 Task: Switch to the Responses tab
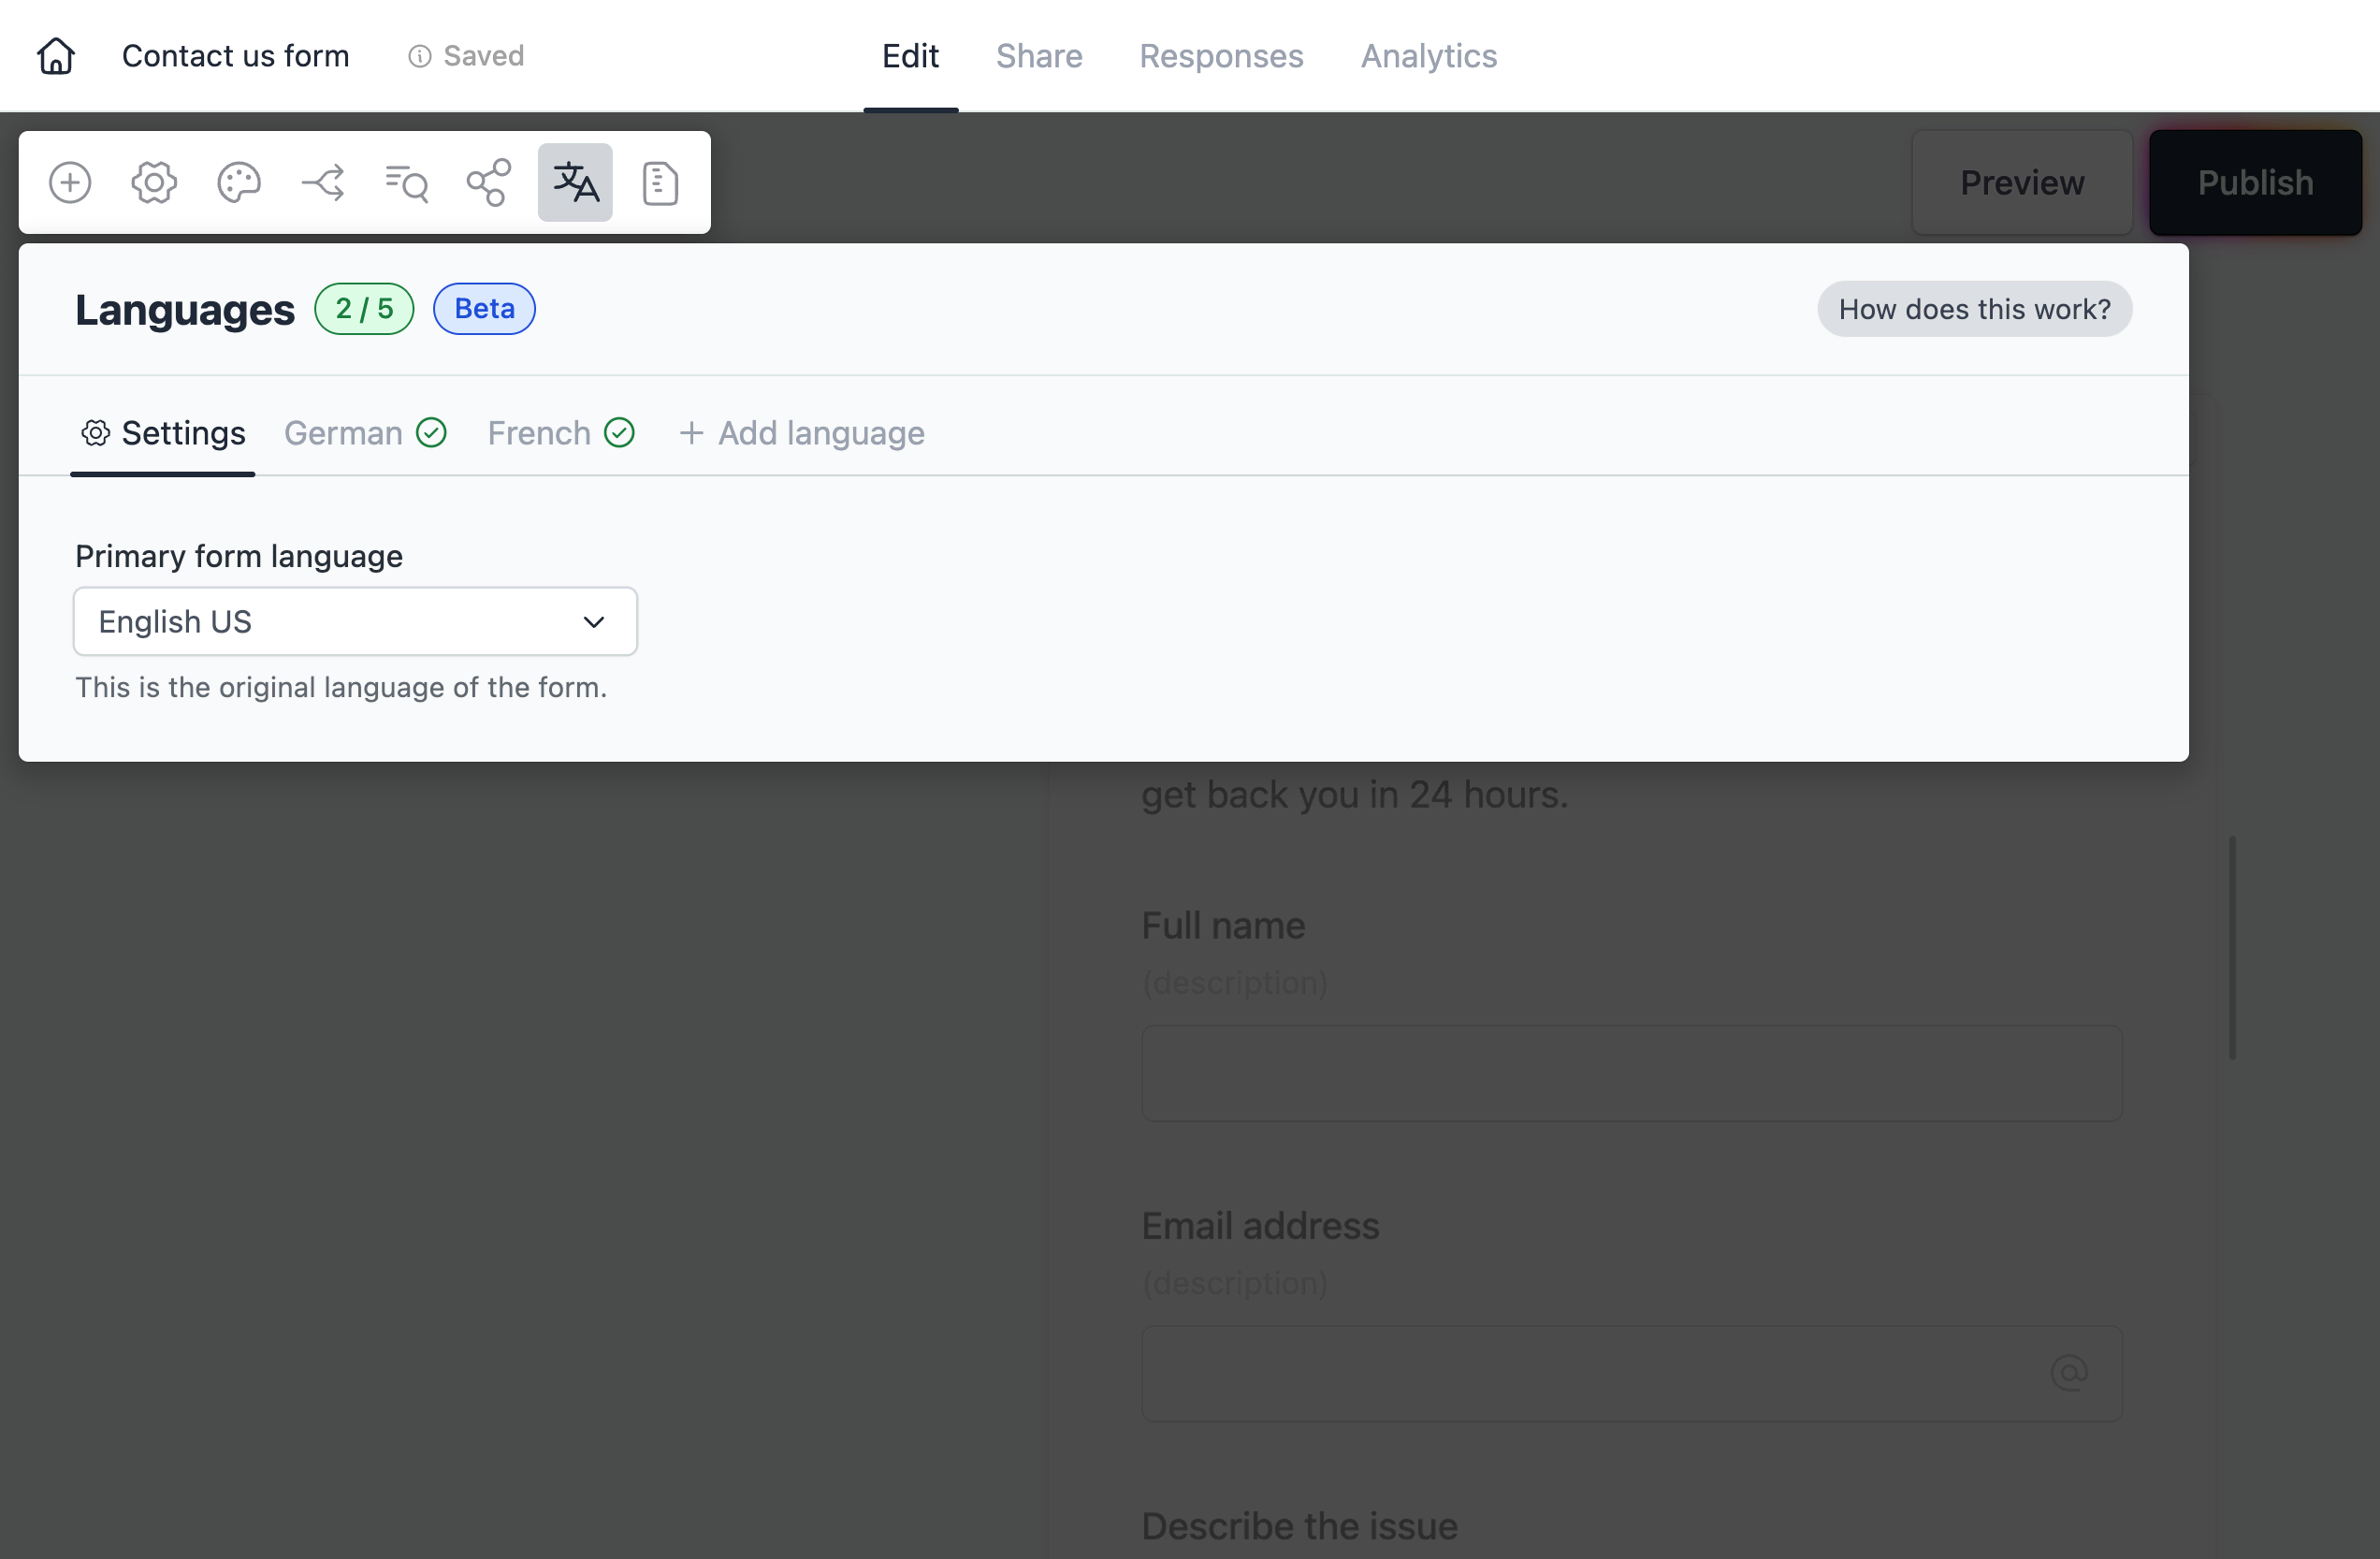[x=1221, y=54]
